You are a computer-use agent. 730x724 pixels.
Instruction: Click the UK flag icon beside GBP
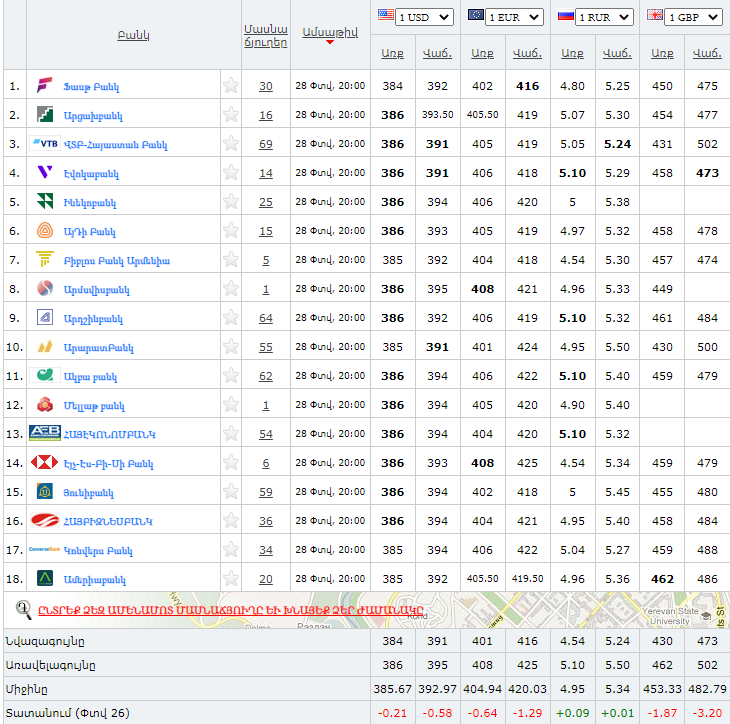655,14
